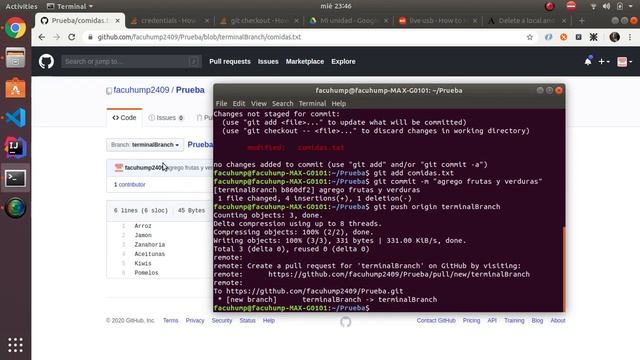This screenshot has height=360, width=640.
Task: Open a new Chrome tab
Action: [x=582, y=20]
